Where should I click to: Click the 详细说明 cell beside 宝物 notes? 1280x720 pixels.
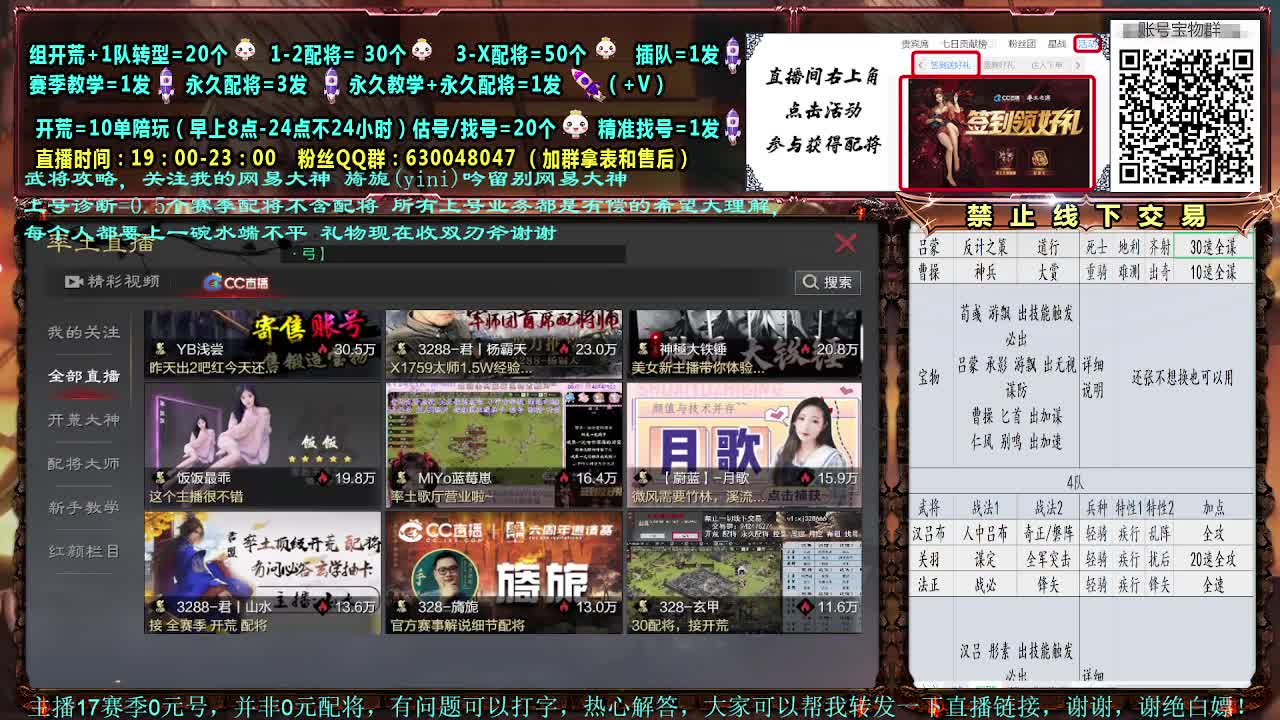tap(1093, 377)
